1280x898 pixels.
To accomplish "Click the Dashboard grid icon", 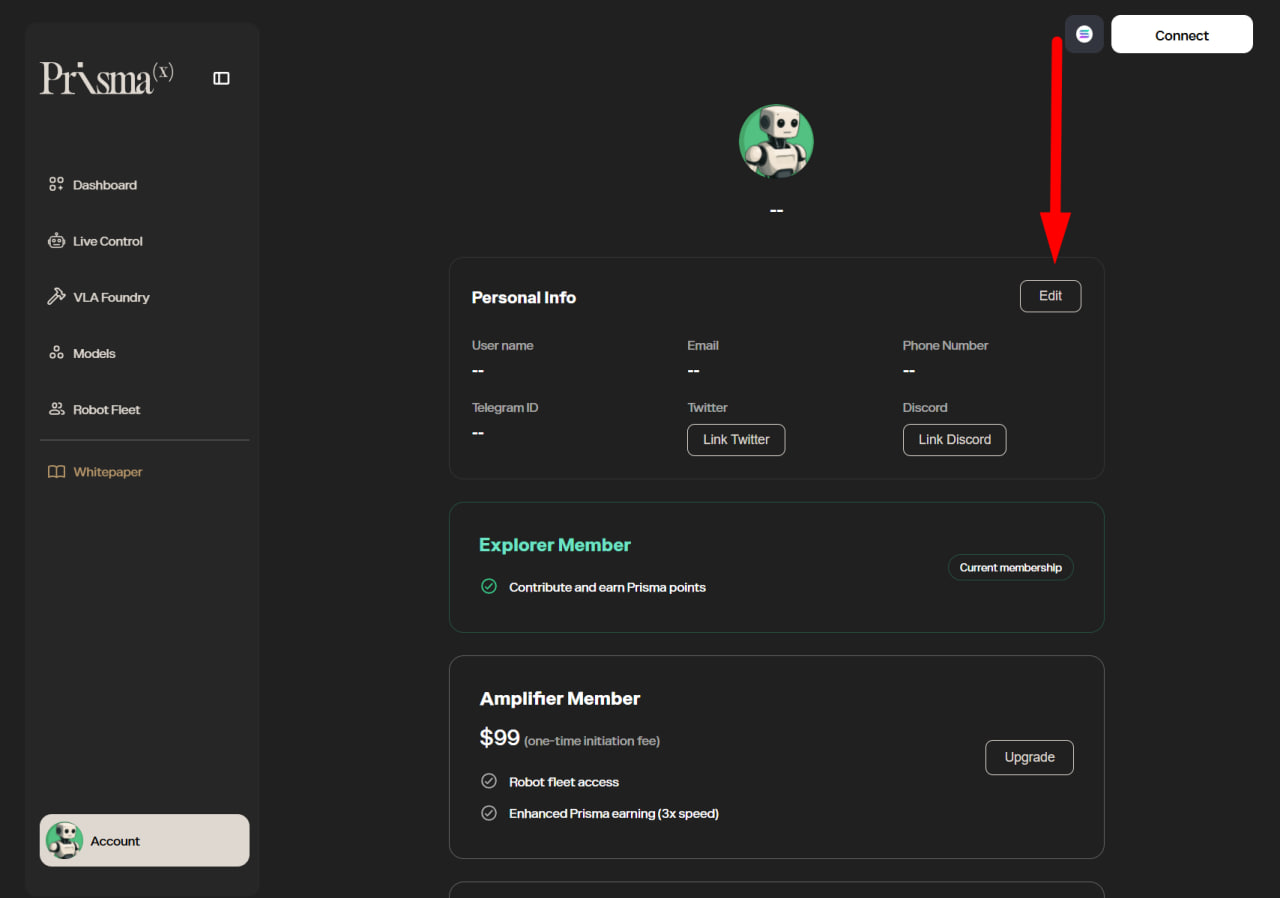I will pyautogui.click(x=56, y=185).
